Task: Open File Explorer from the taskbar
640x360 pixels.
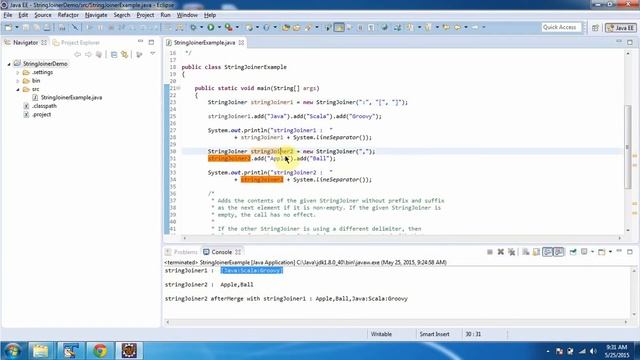Action: (40, 351)
